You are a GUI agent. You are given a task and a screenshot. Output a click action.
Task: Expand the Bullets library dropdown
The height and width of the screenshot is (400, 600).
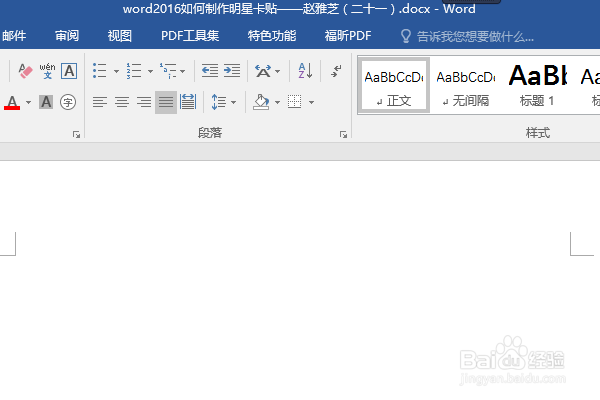116,71
